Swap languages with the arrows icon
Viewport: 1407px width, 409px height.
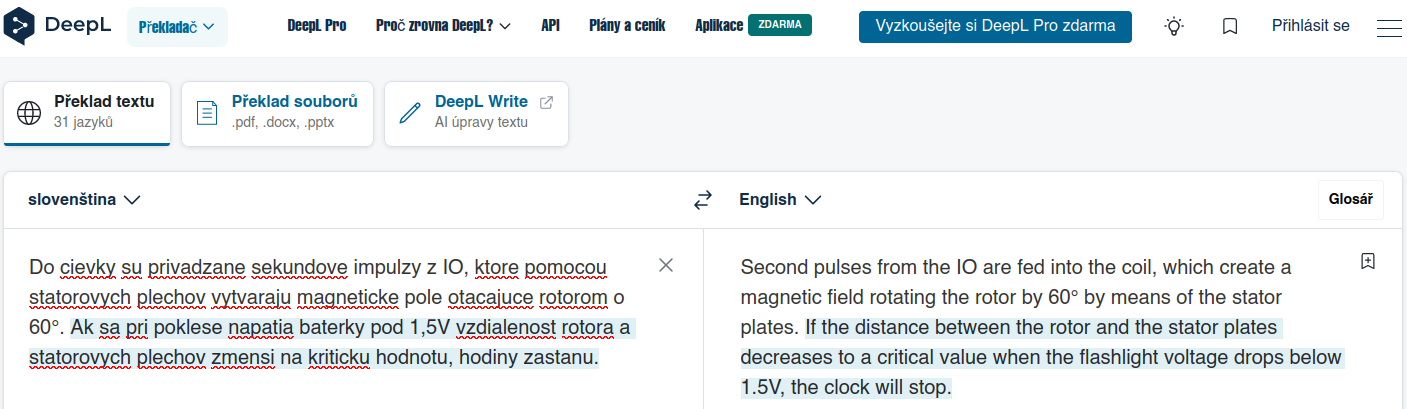[x=703, y=200]
